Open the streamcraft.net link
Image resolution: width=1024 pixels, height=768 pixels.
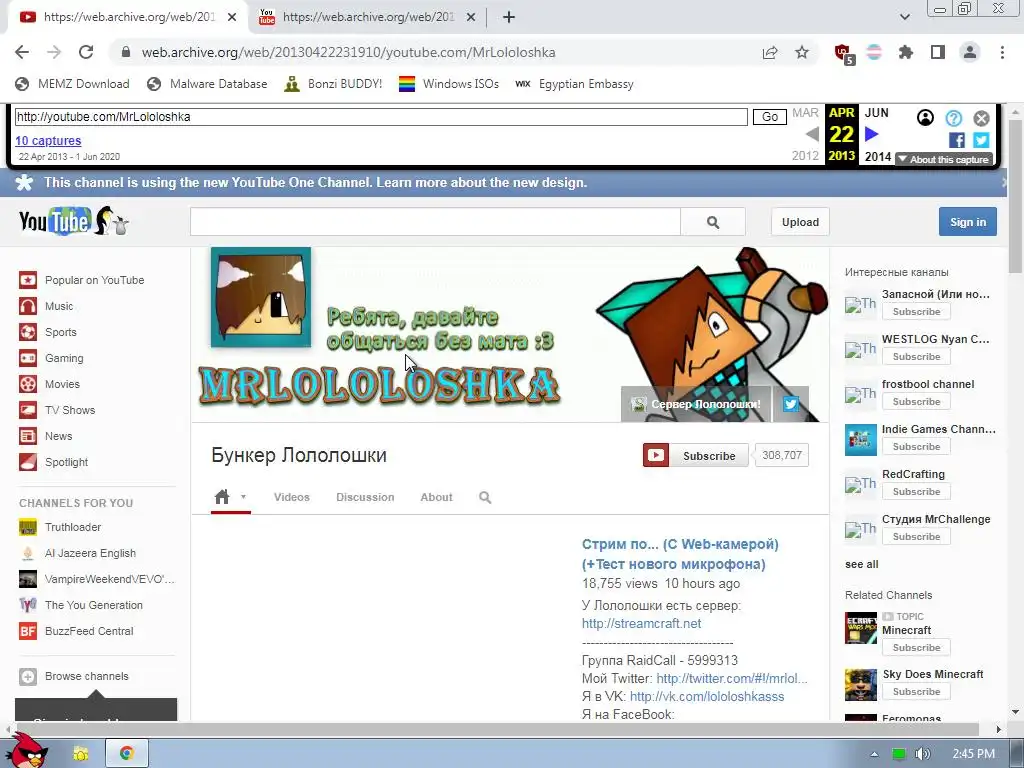click(x=641, y=624)
